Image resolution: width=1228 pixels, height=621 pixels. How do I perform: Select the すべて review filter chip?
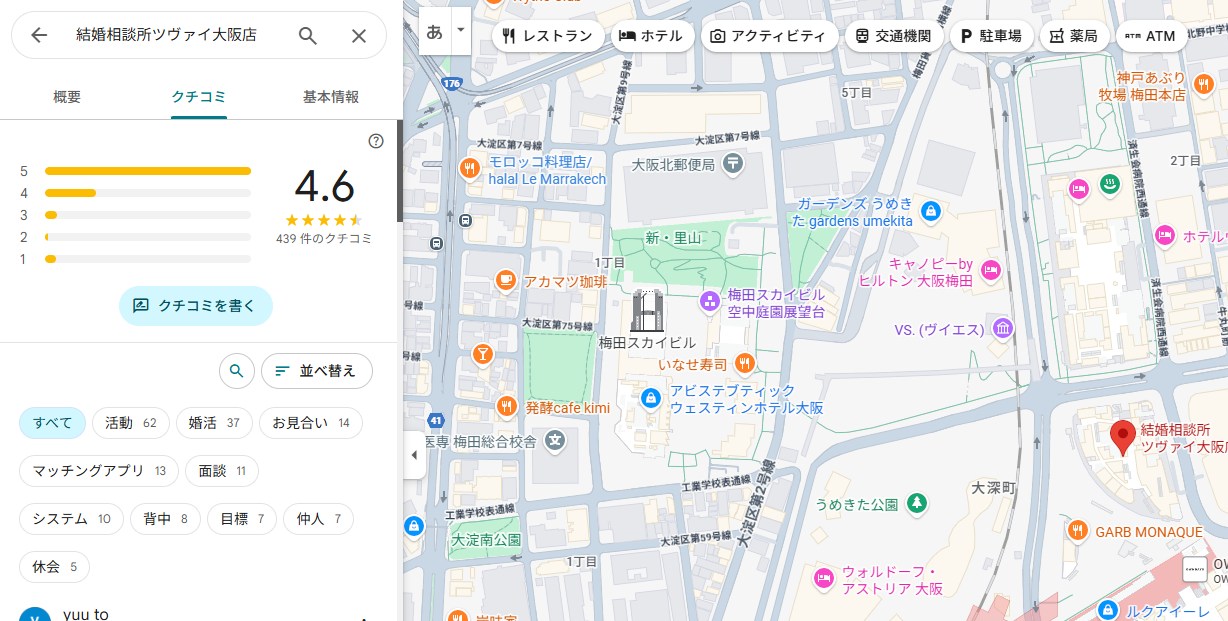pyautogui.click(x=52, y=423)
